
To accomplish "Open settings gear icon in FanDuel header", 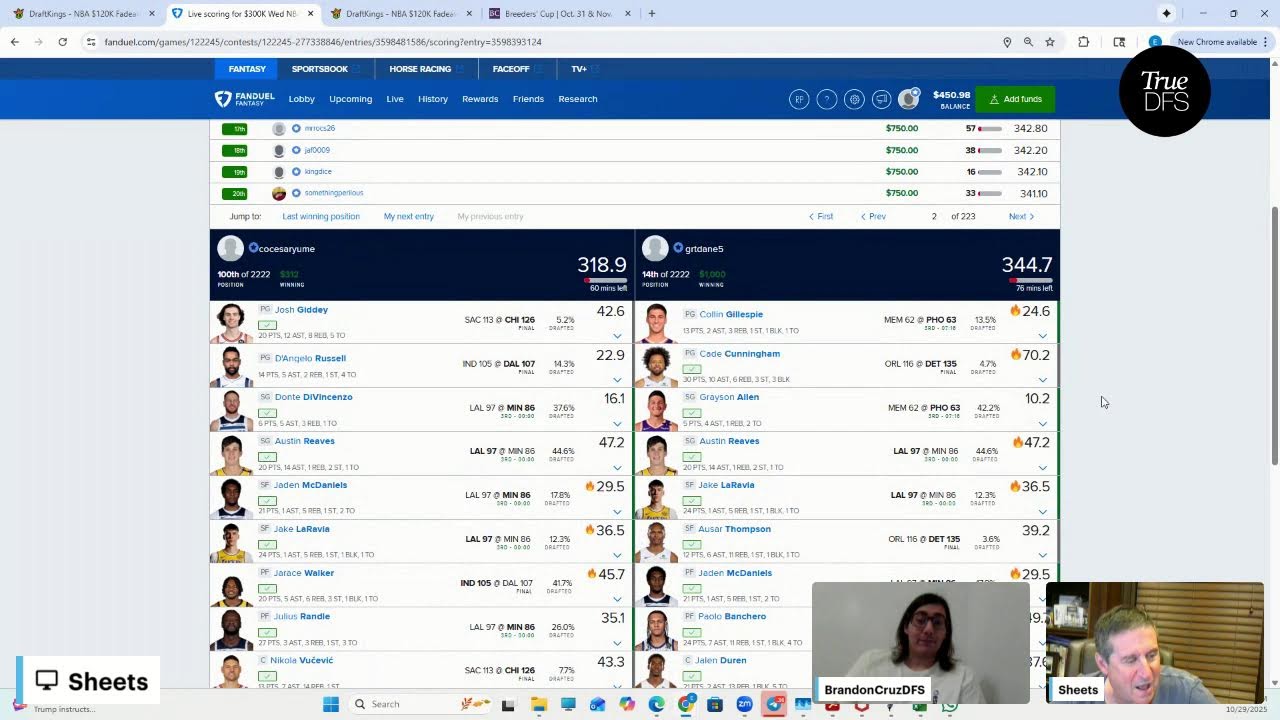I will 854,99.
